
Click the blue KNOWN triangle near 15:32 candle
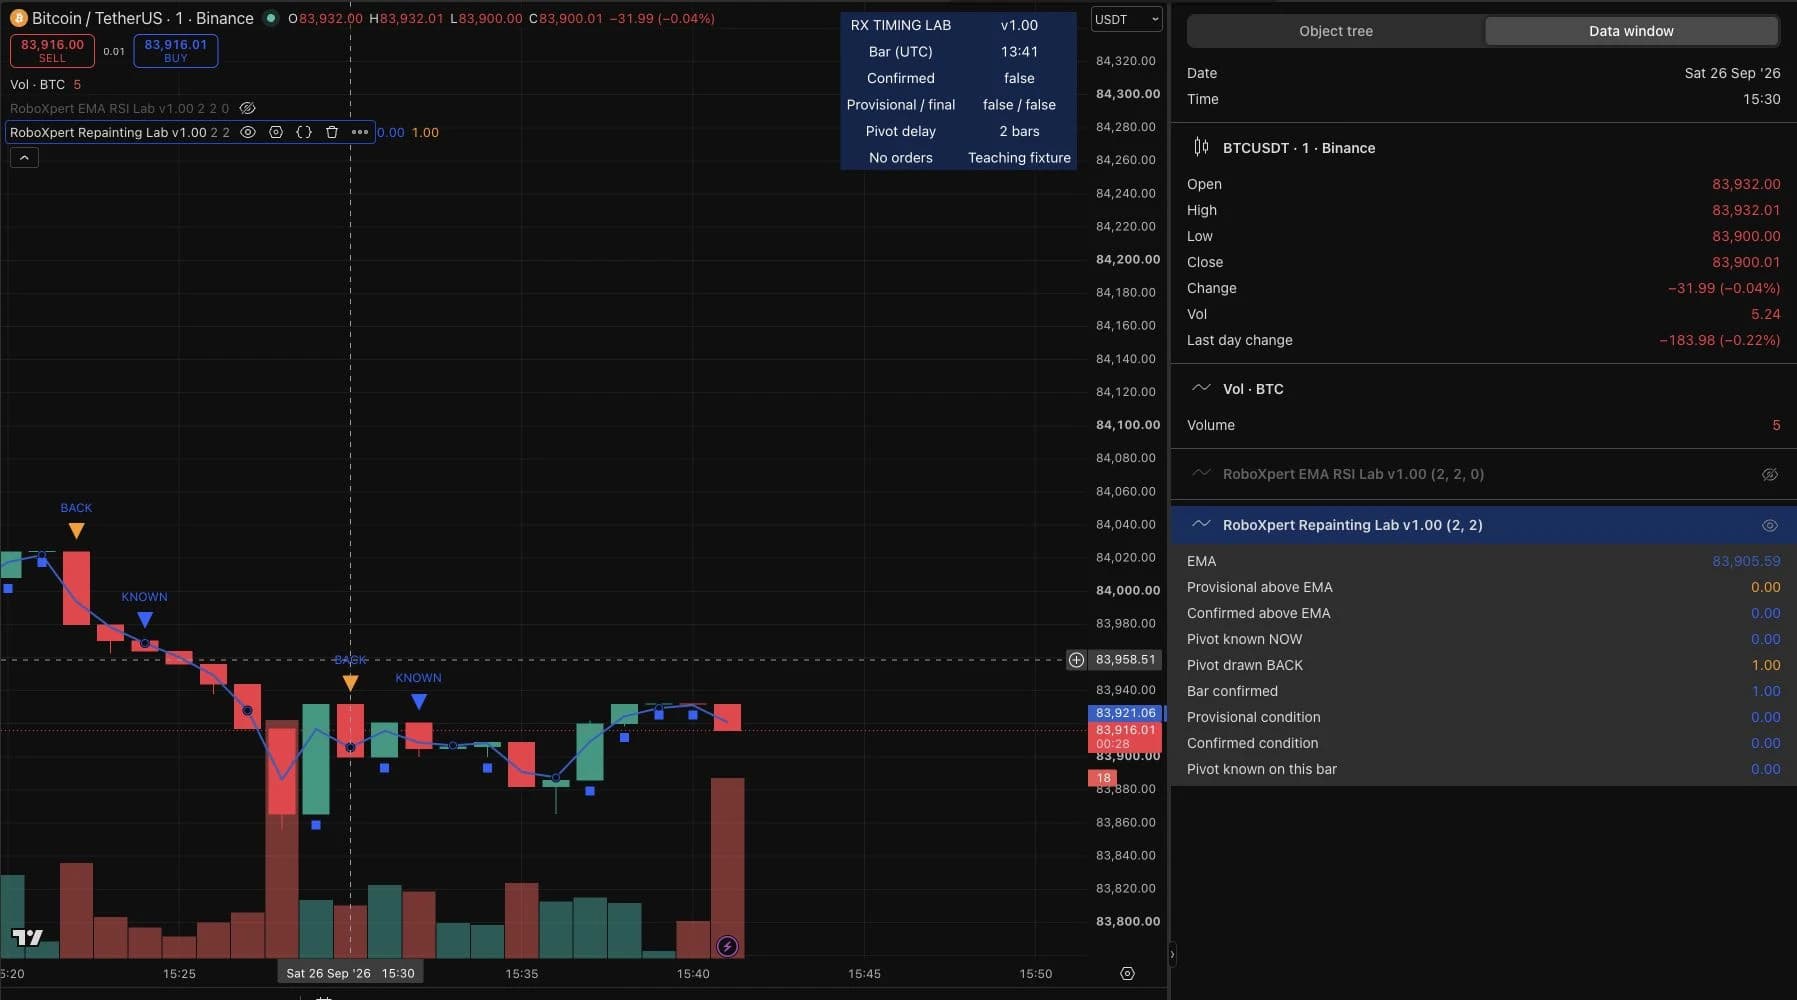point(419,701)
